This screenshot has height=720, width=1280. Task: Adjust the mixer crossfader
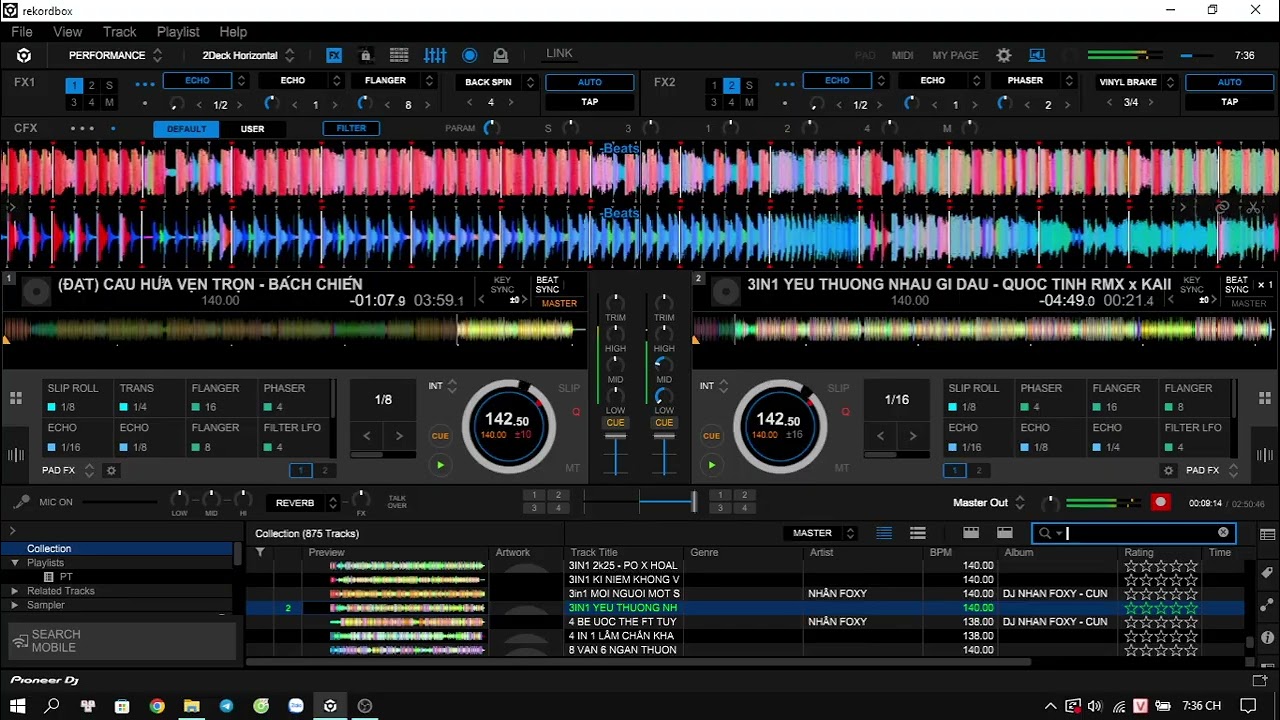click(x=693, y=502)
